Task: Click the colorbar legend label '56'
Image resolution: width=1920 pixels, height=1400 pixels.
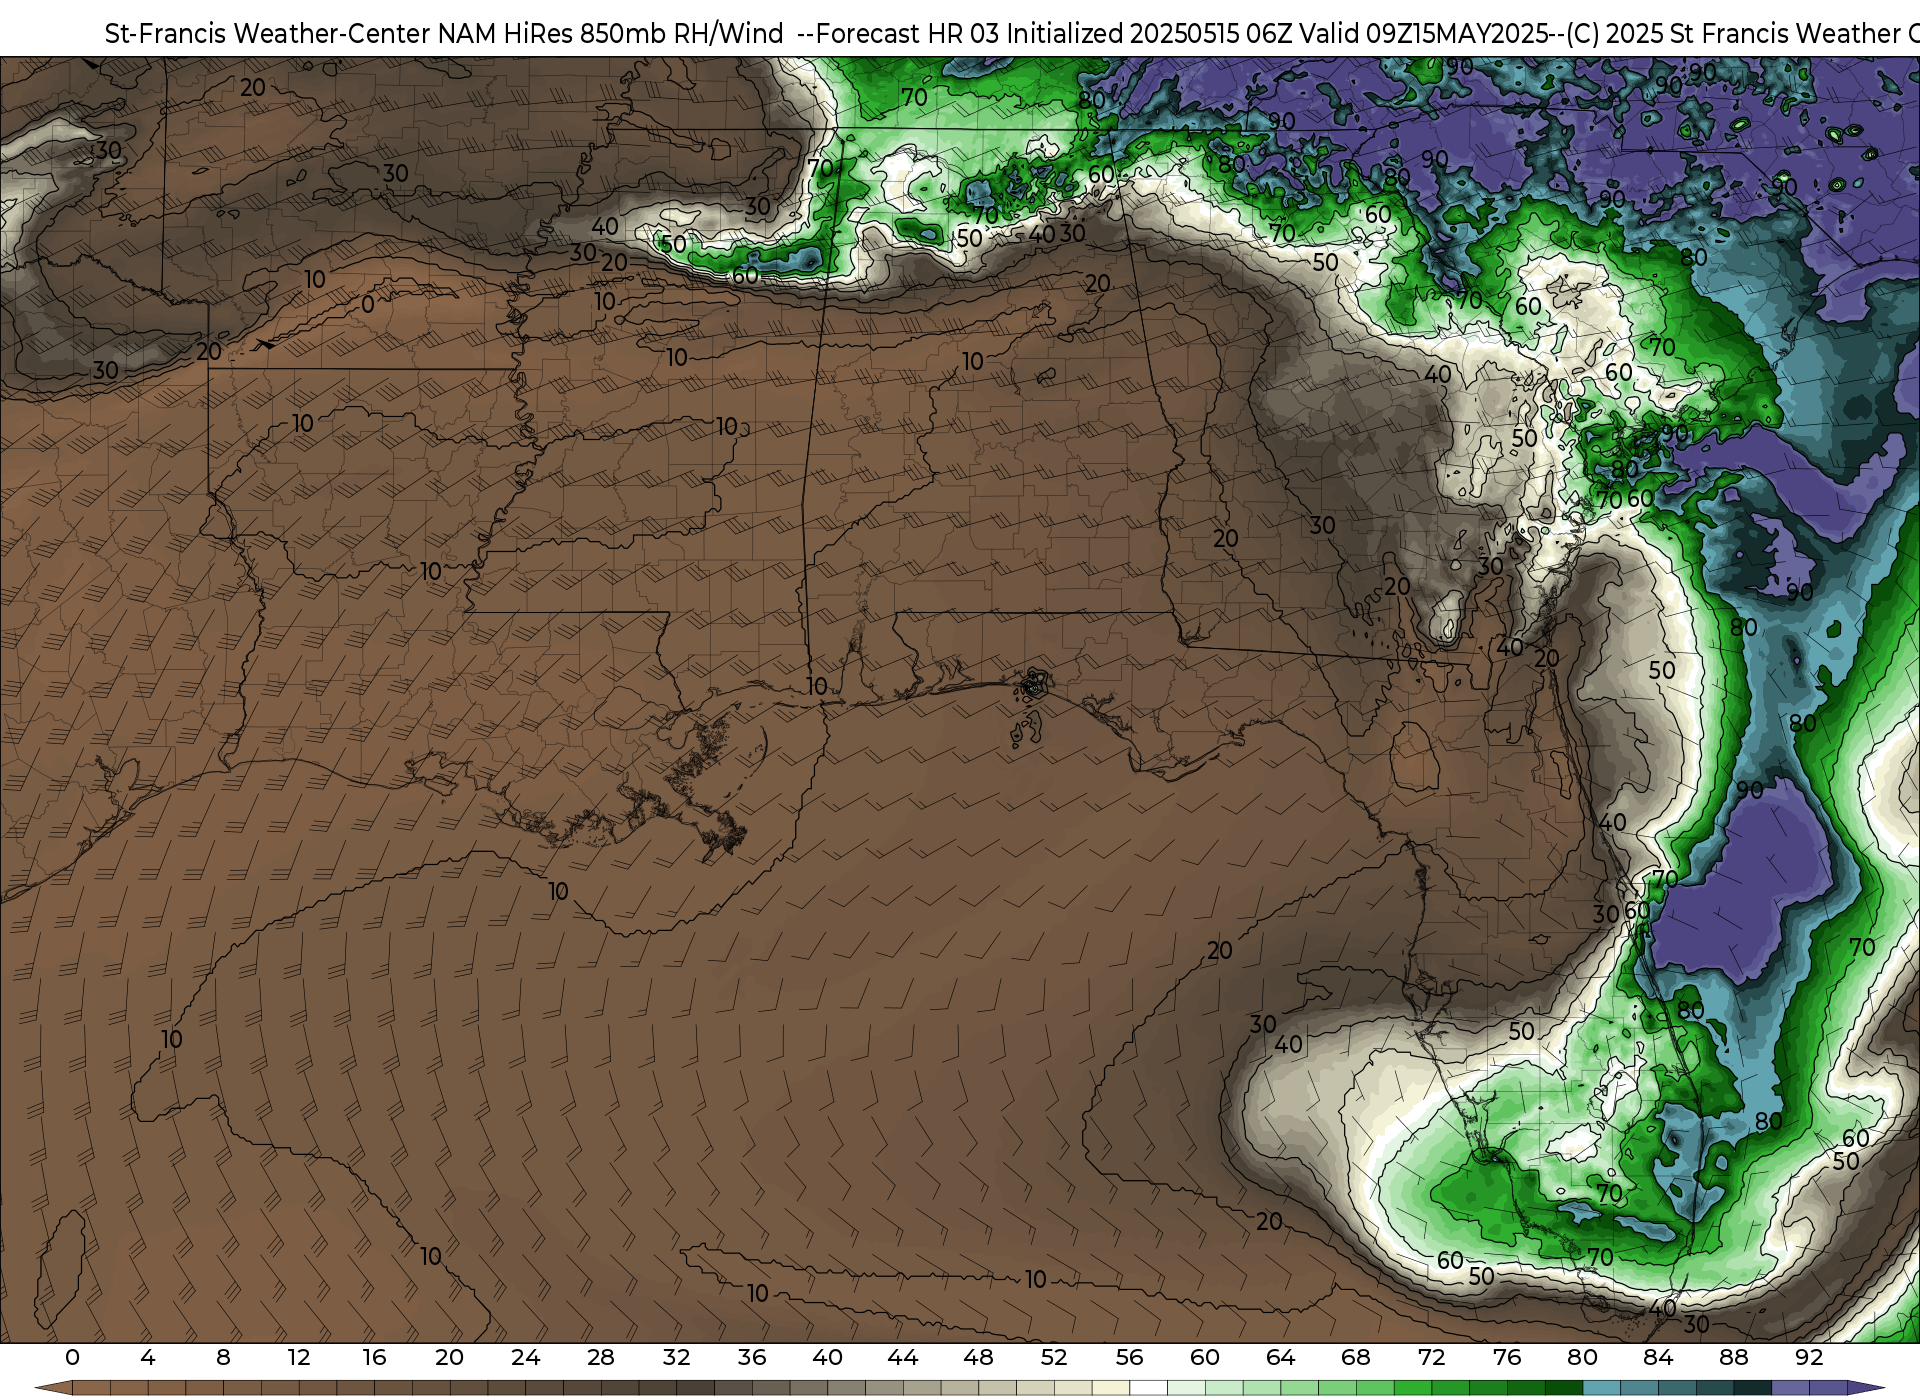Action: tap(1129, 1357)
